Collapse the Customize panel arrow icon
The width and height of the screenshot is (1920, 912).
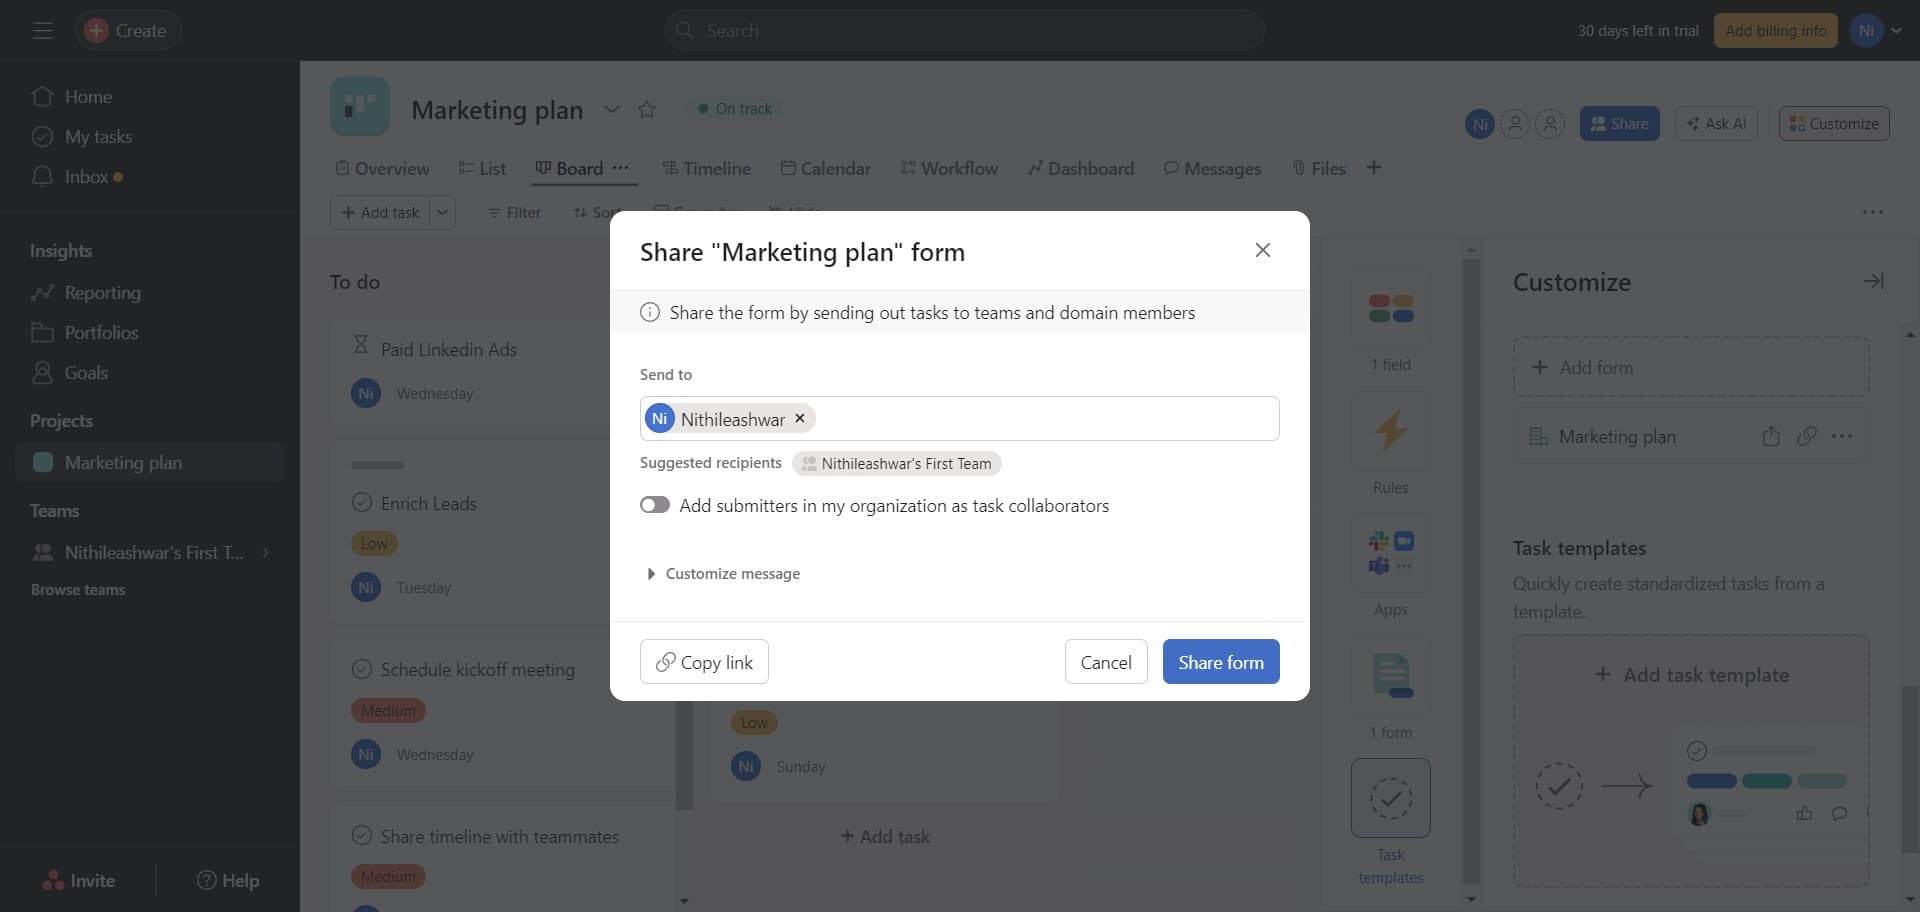tap(1873, 282)
